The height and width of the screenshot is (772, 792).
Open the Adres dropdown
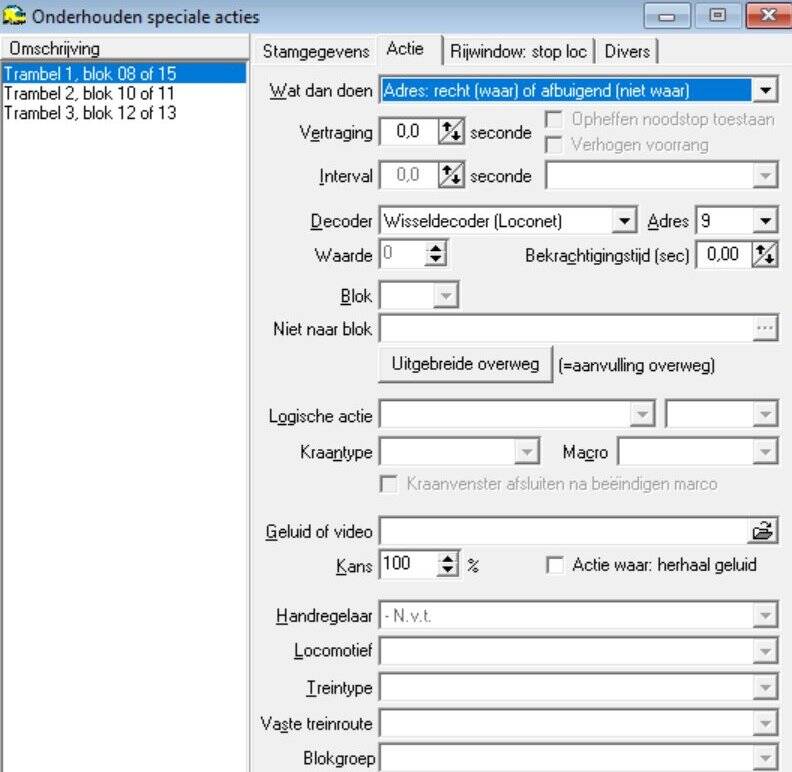point(765,221)
